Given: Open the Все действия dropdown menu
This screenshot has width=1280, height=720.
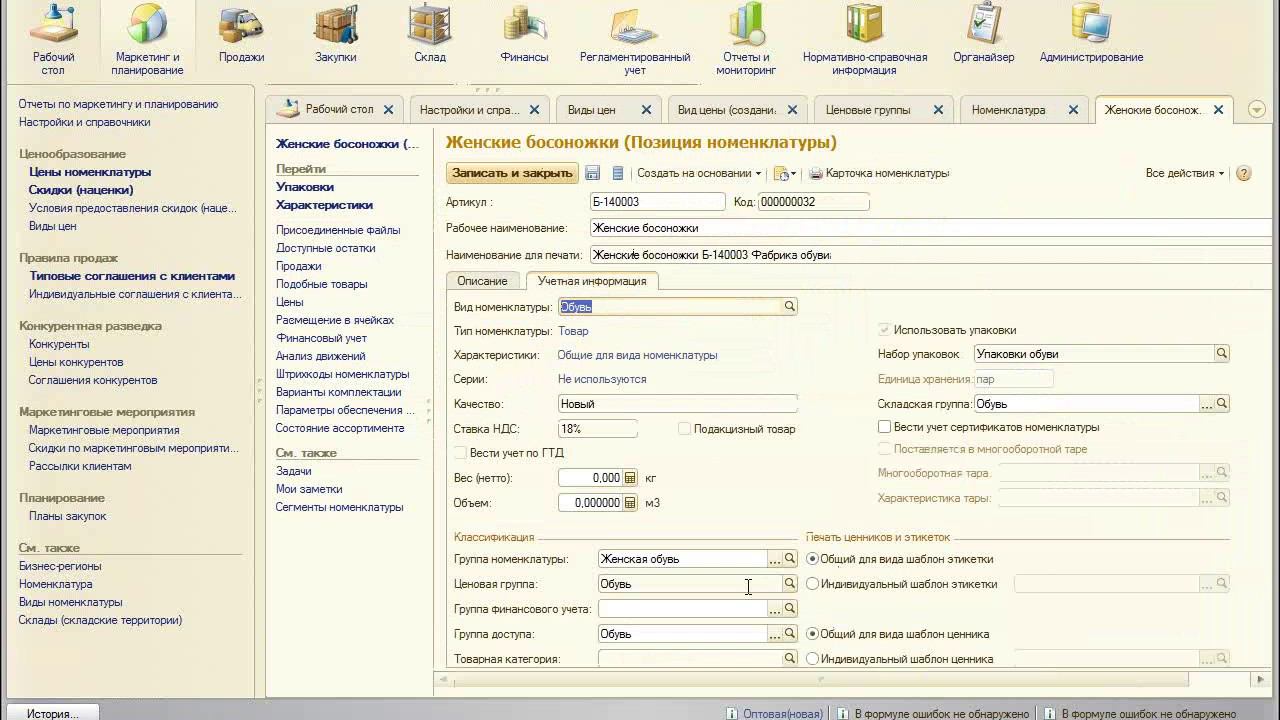Looking at the screenshot, I should click(1185, 173).
